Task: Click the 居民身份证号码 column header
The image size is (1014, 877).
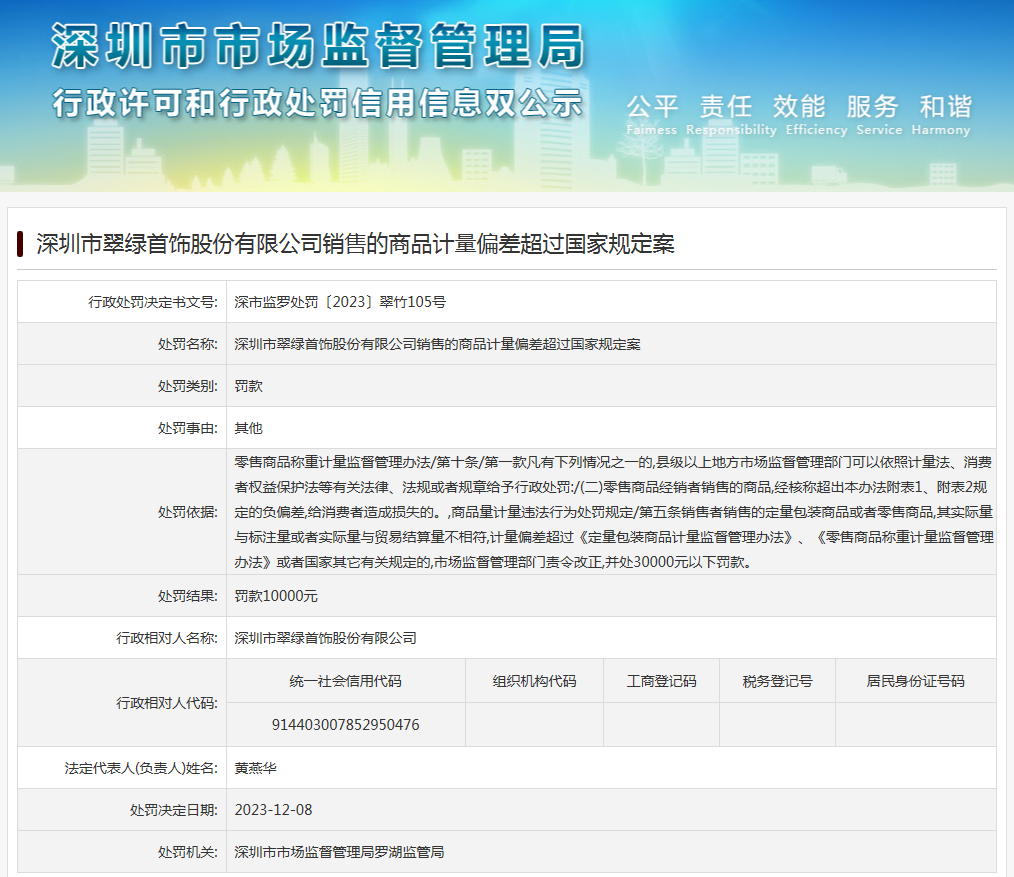Action: pyautogui.click(x=916, y=681)
